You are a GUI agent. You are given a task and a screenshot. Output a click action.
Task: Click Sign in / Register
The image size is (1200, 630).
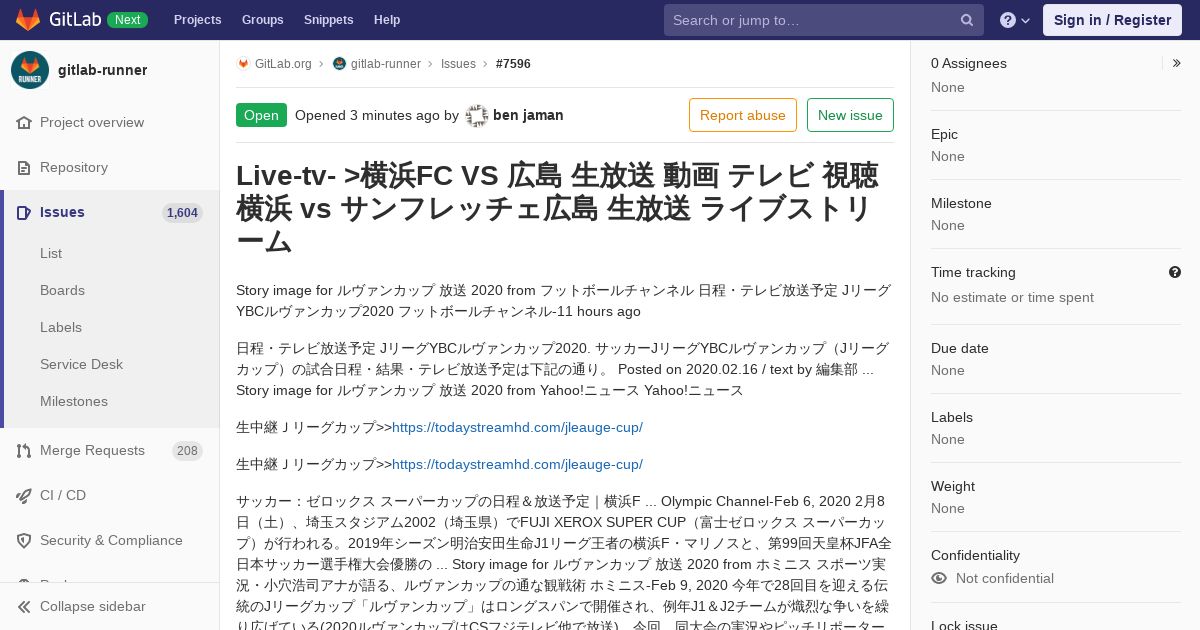pos(1112,20)
